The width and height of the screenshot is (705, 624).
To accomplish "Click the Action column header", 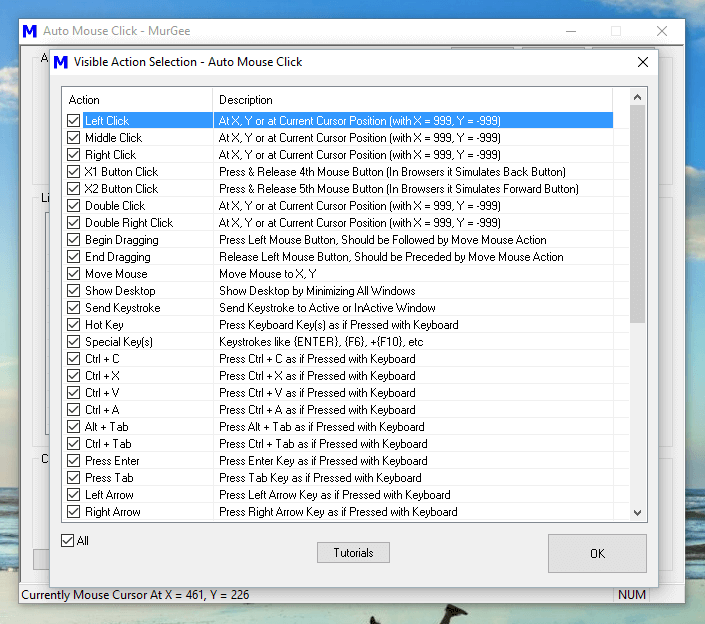I will click(x=137, y=100).
